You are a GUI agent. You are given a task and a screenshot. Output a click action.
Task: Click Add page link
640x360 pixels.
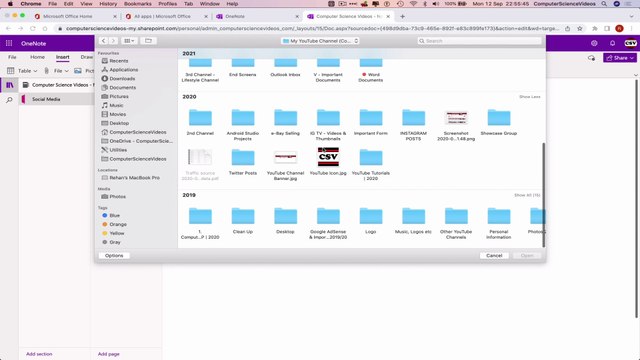(x=109, y=354)
